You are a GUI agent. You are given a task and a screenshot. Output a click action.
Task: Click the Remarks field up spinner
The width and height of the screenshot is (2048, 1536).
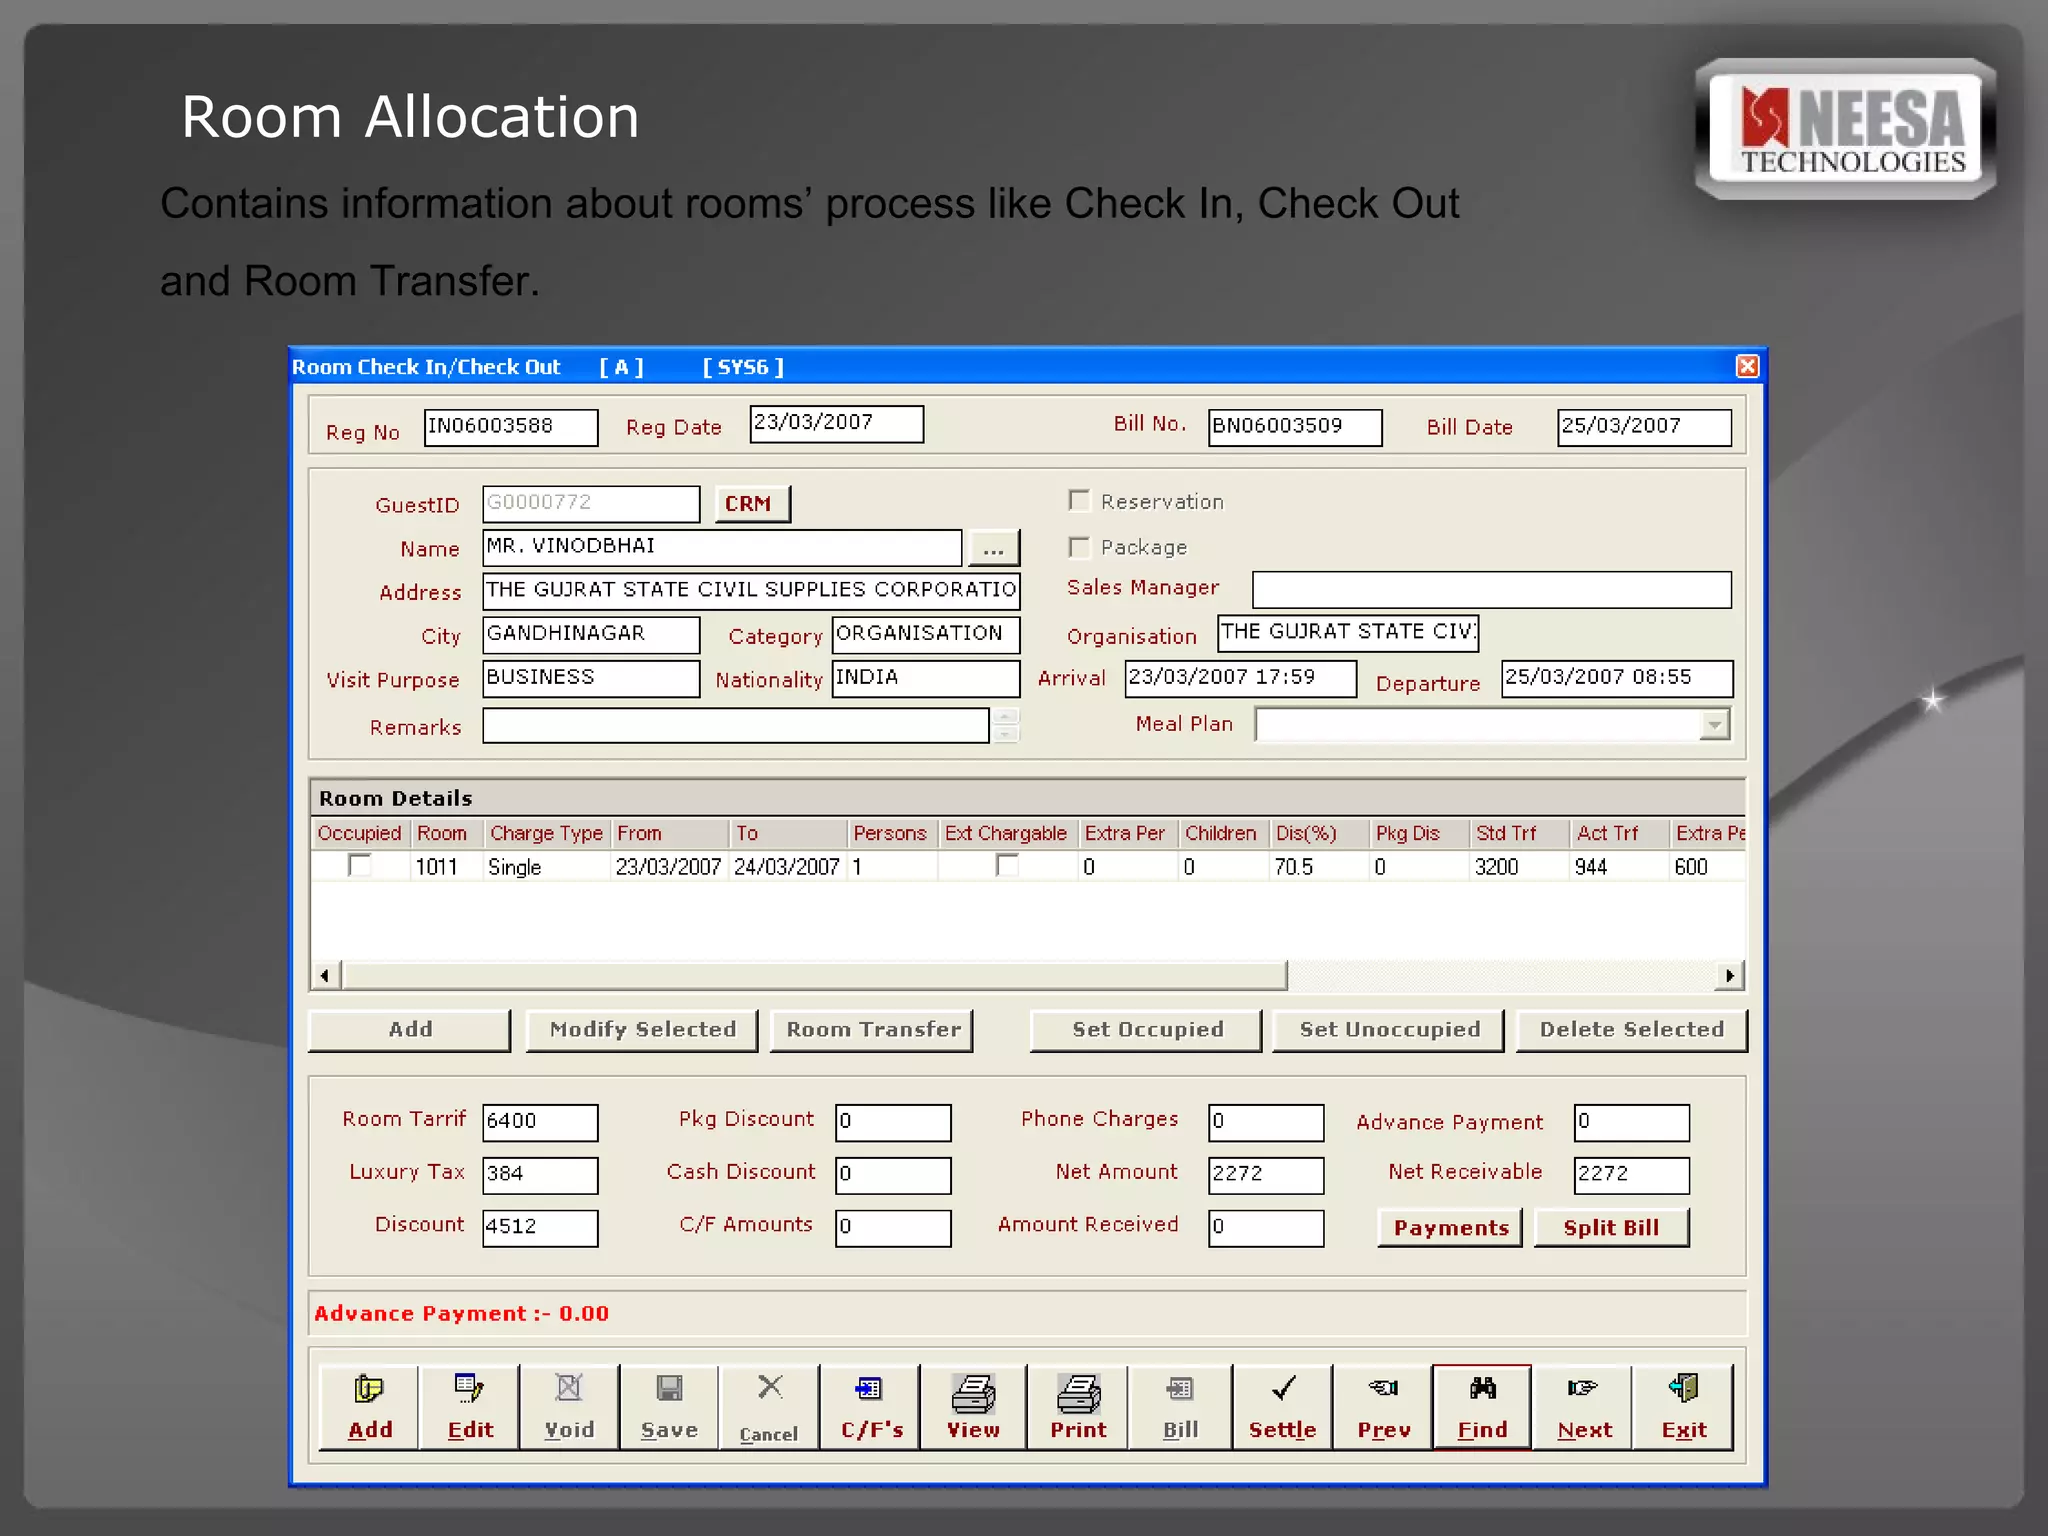[1007, 716]
